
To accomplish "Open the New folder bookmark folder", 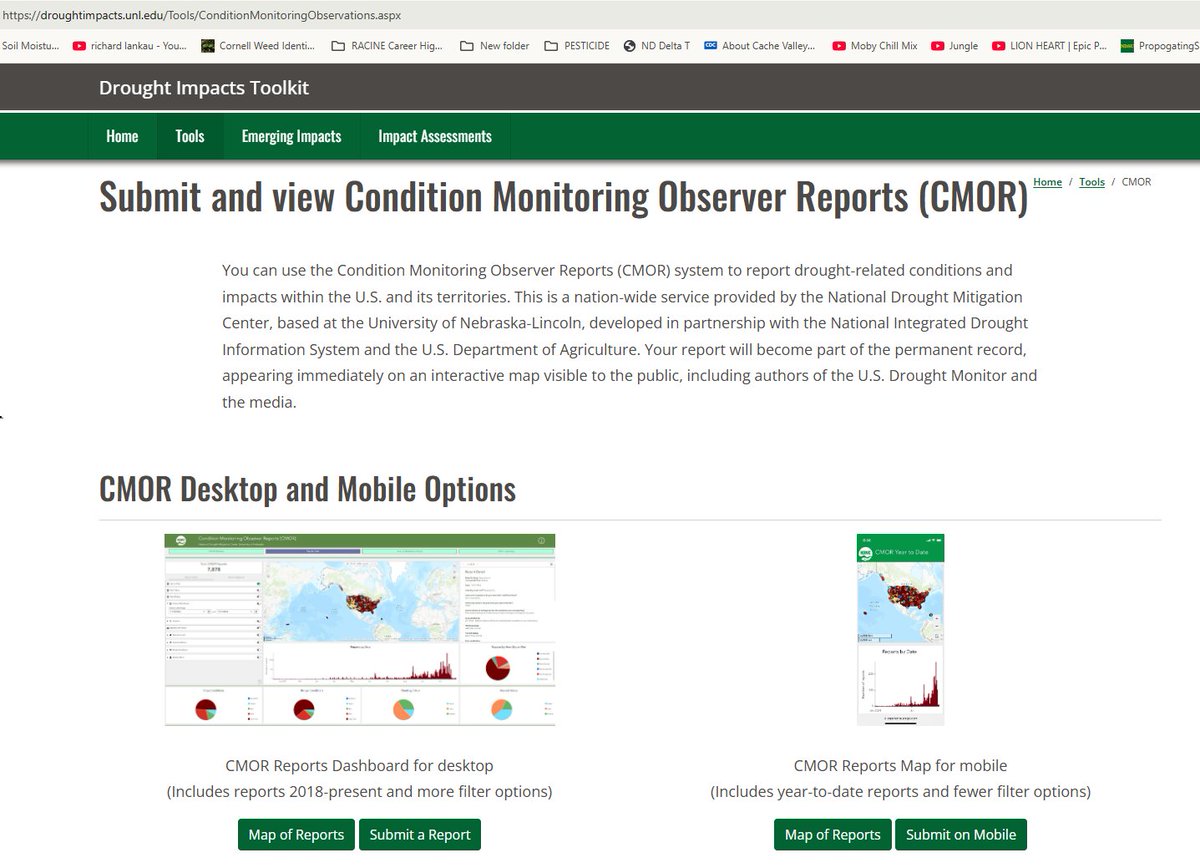I will coord(495,46).
